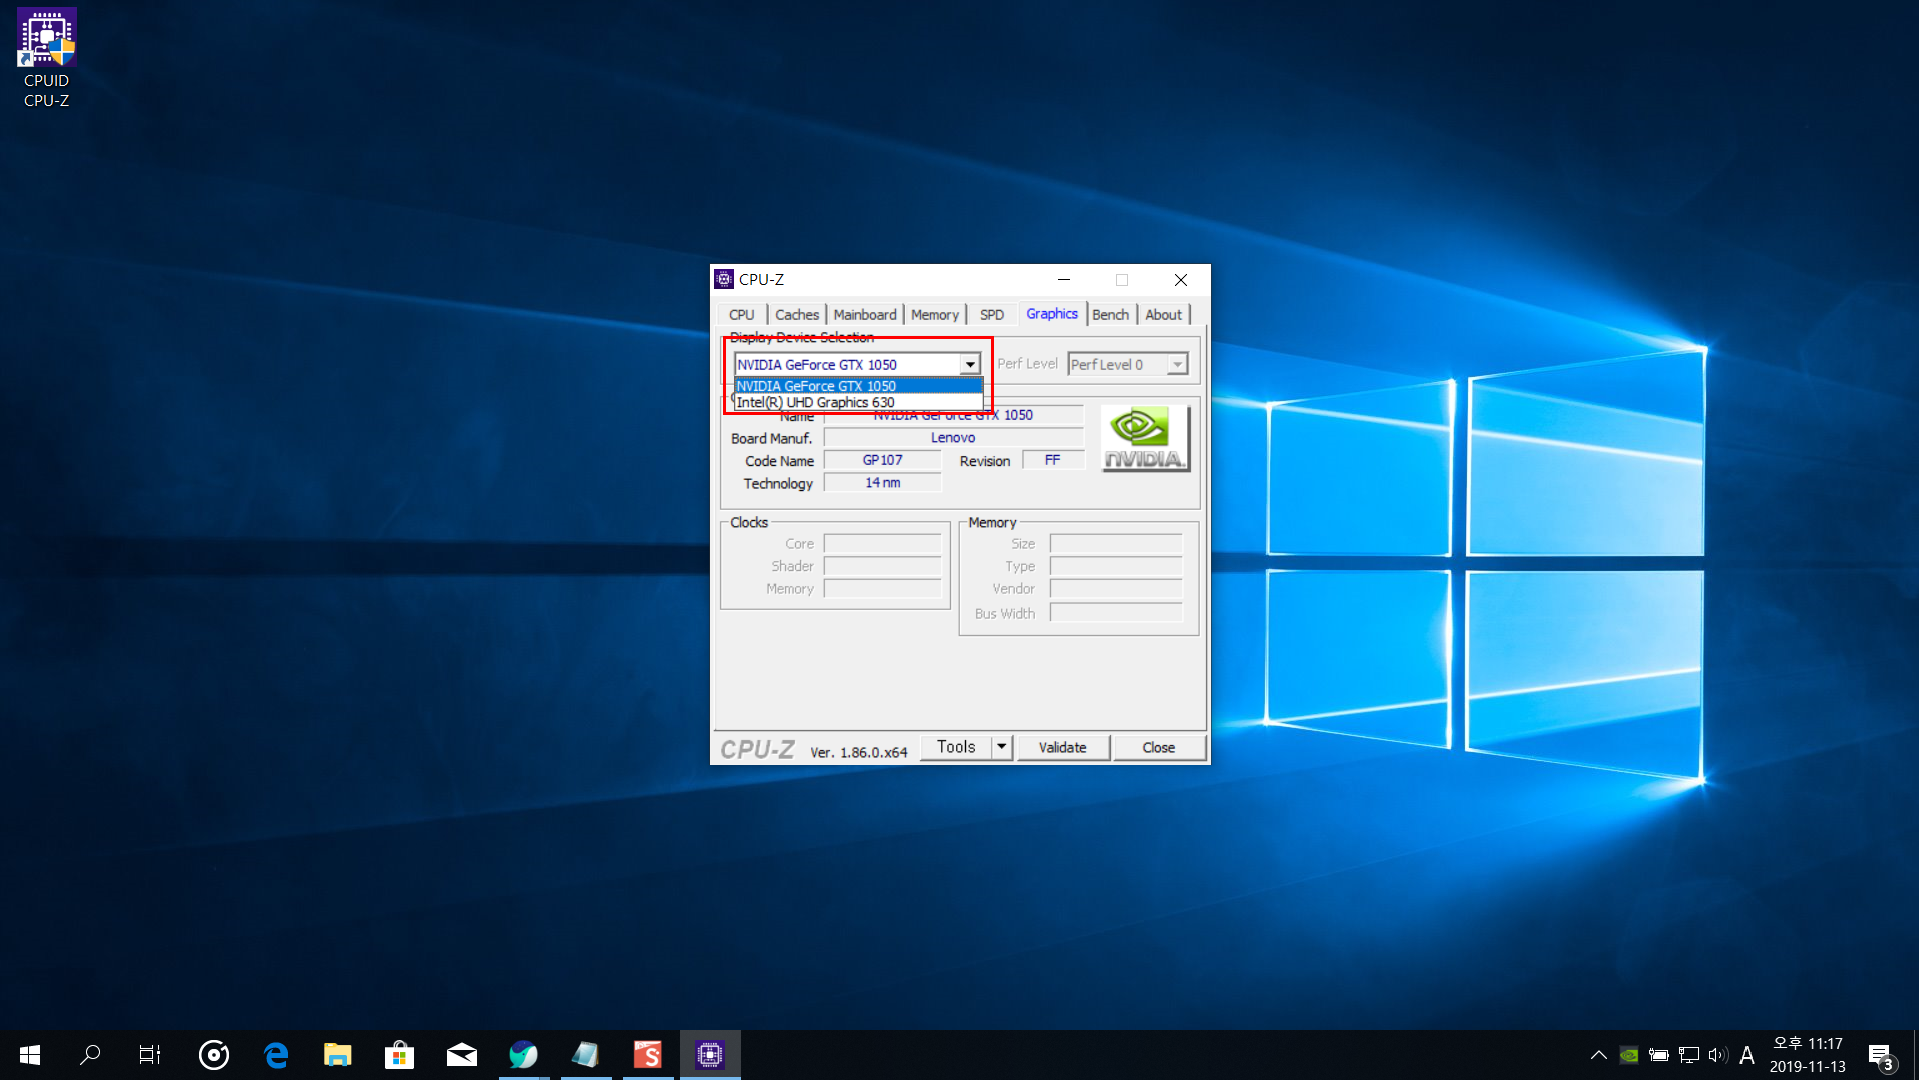
Task: Open network status tray icon
Action: tap(1688, 1055)
